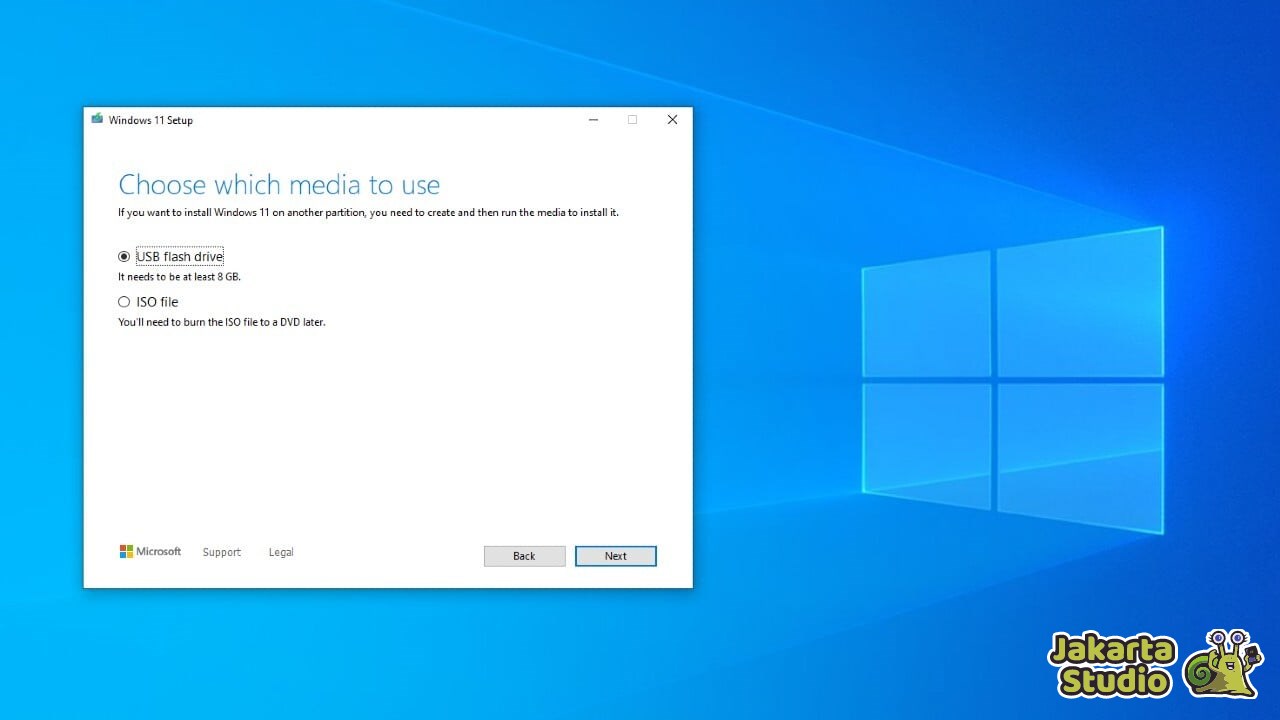Click the USB flash drive label text

(x=180, y=256)
